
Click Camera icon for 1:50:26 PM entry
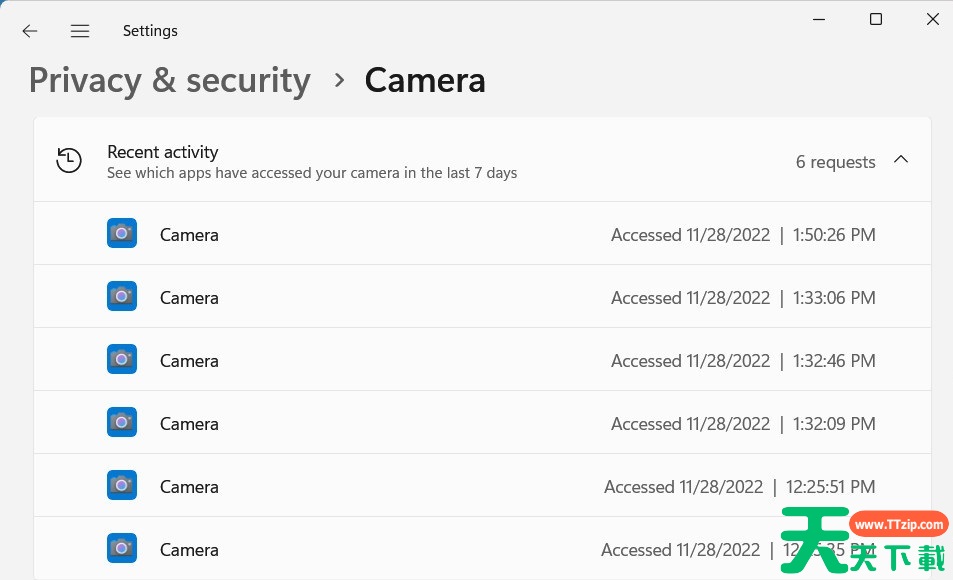[122, 233]
